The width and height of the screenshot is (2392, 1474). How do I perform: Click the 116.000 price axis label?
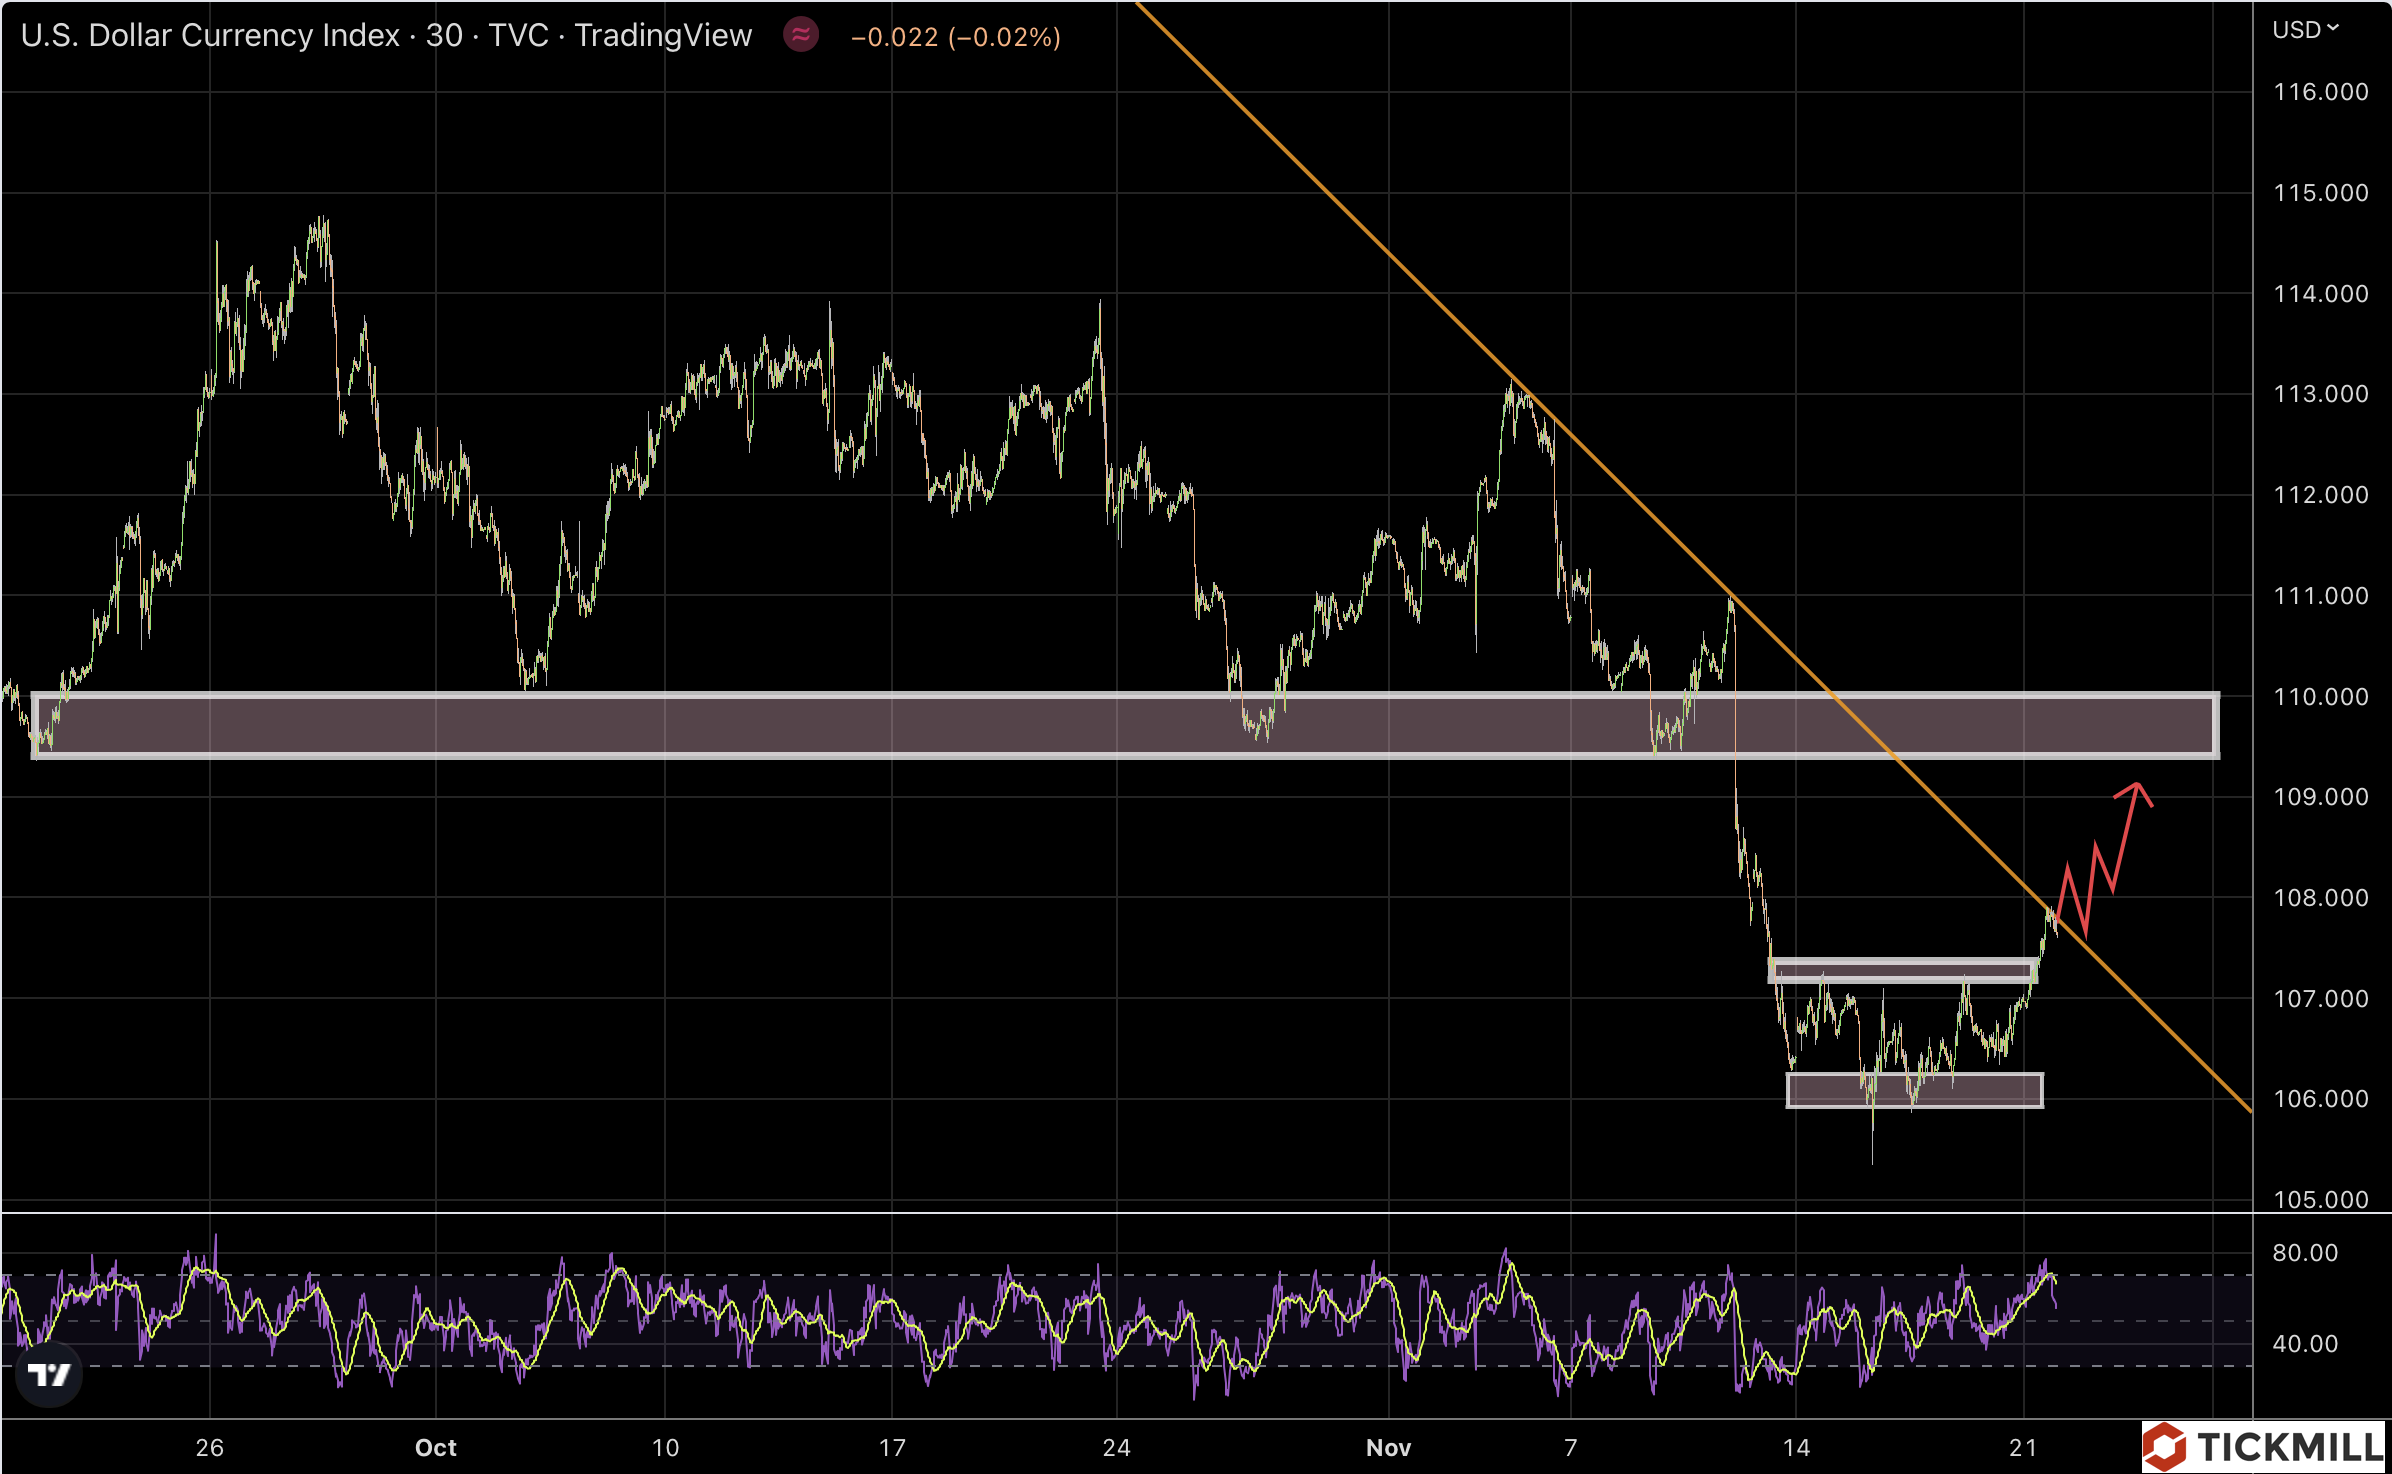point(2320,92)
